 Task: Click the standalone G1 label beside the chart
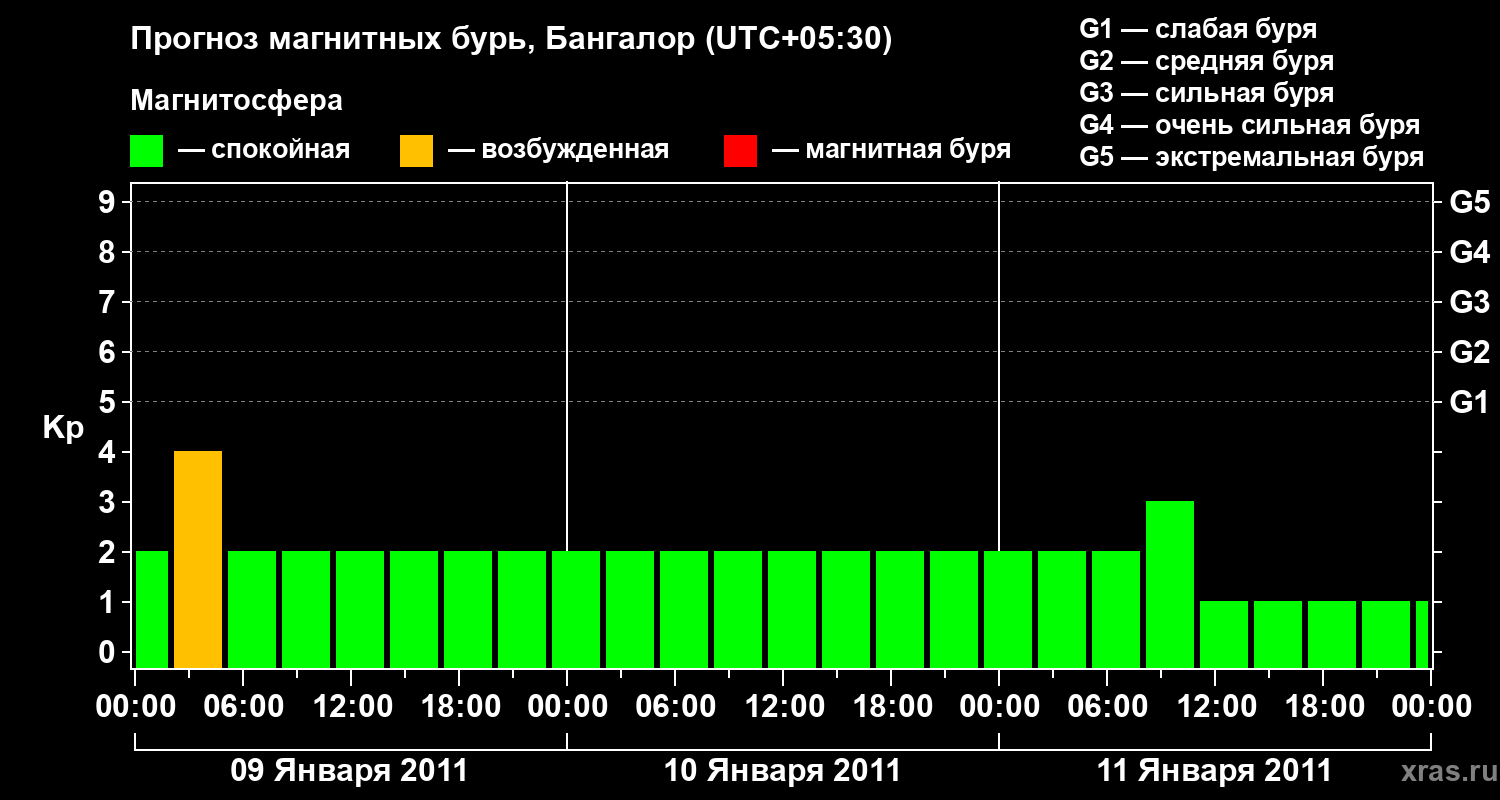tap(1470, 403)
